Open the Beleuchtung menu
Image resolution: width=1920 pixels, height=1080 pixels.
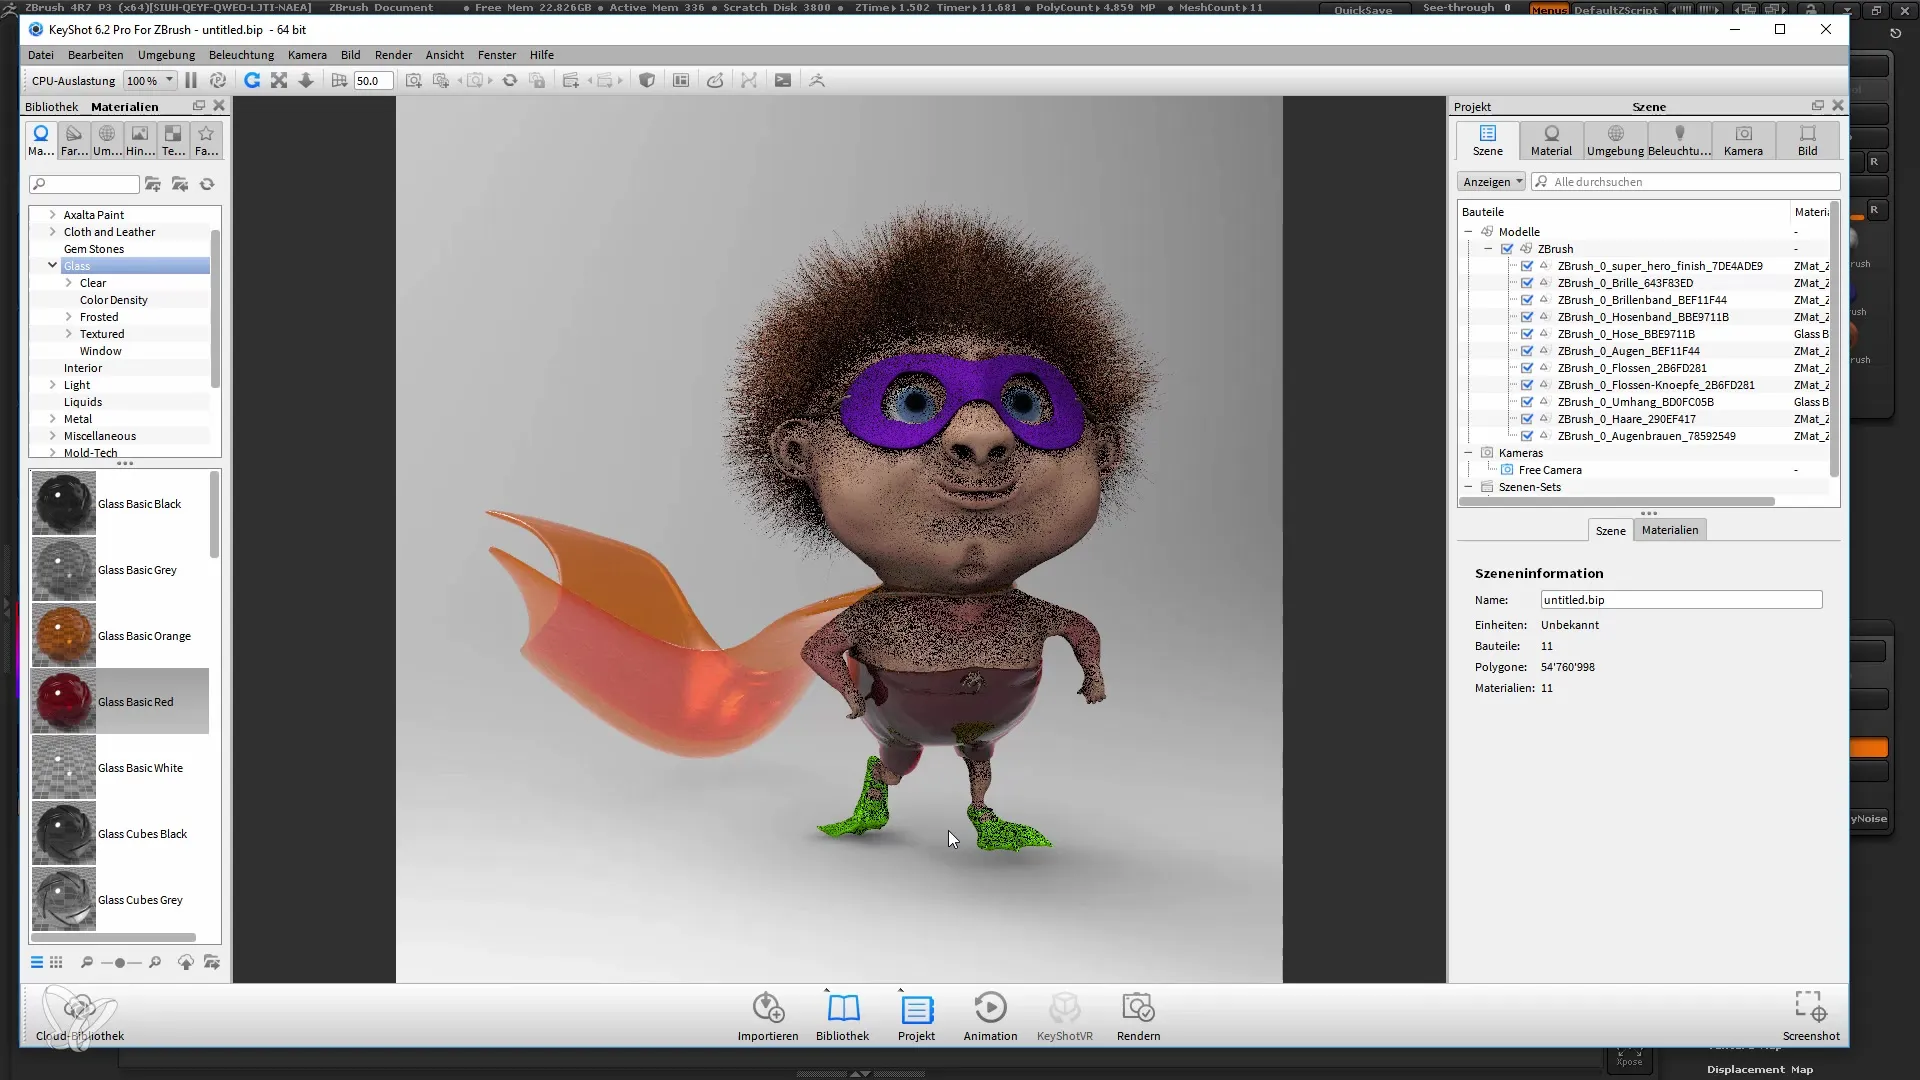[x=241, y=54]
